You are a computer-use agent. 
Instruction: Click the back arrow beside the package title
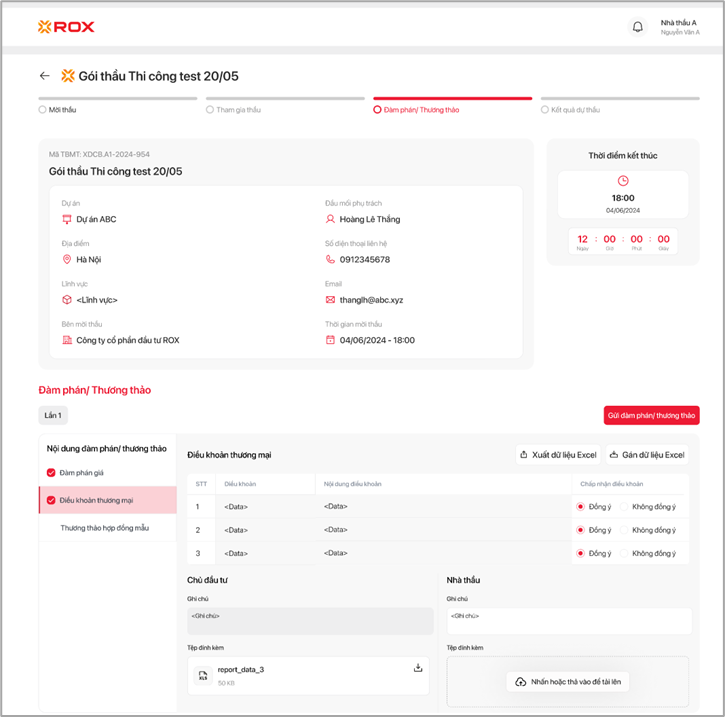tap(44, 76)
